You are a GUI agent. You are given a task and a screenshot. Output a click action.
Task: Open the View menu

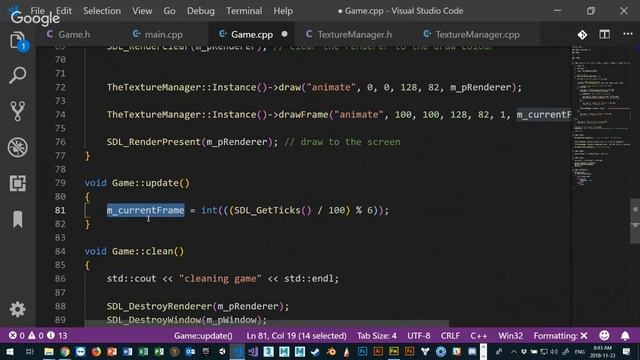(142, 11)
